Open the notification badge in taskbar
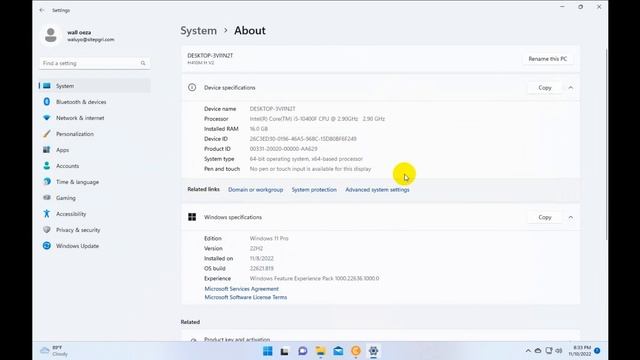 [x=597, y=351]
